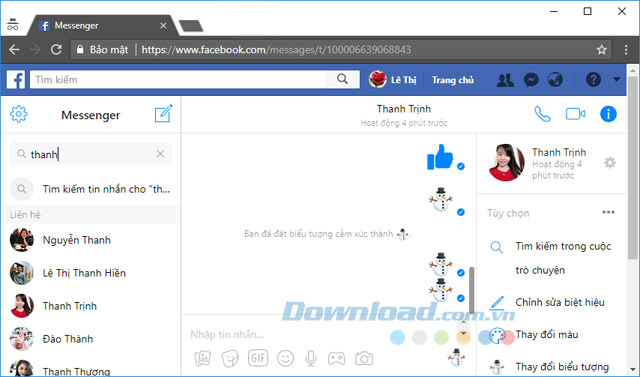Record a voice clip
The image size is (640, 377).
coord(311,358)
